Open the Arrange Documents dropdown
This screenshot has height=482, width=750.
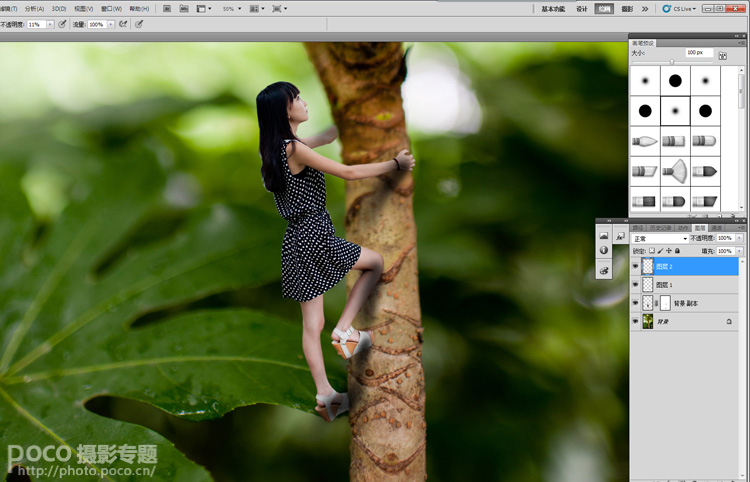point(257,9)
